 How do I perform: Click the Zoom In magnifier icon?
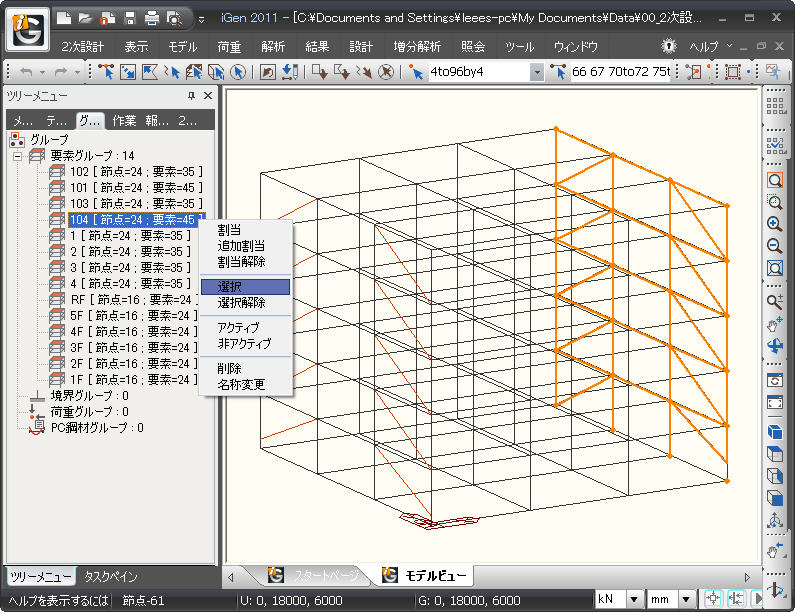(x=774, y=224)
